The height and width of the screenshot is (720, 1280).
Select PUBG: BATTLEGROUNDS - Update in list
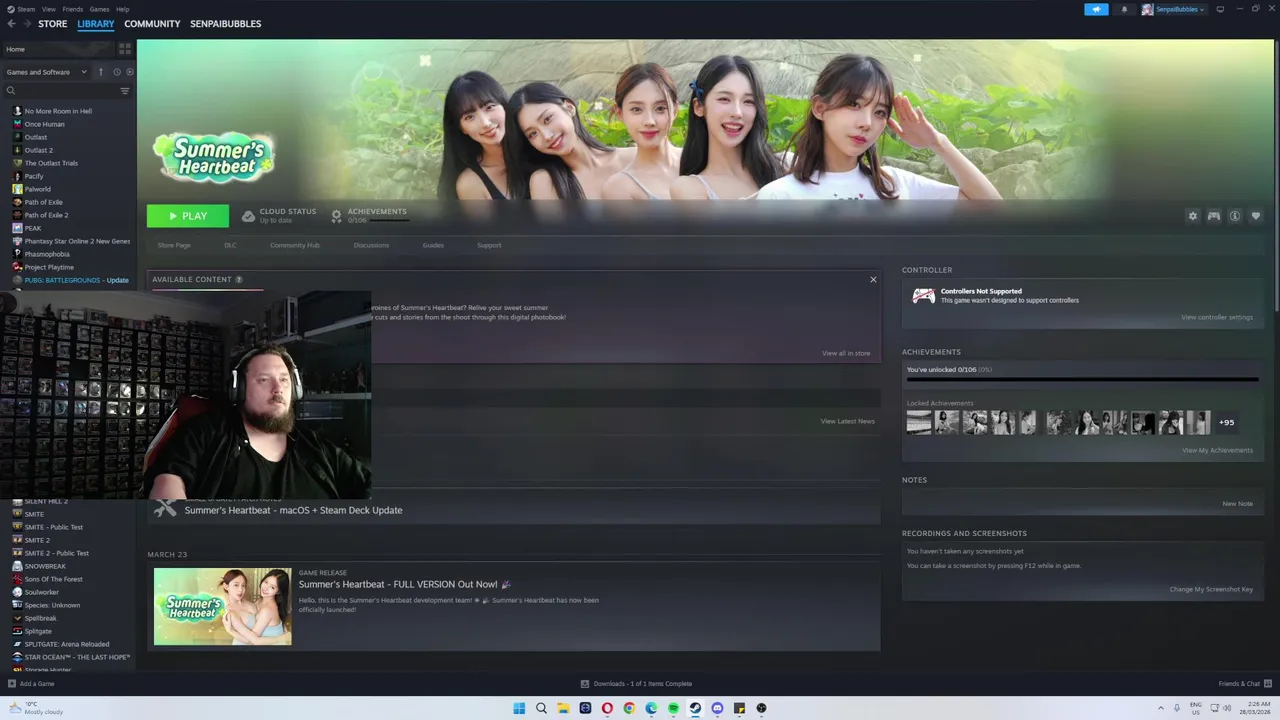click(x=76, y=280)
